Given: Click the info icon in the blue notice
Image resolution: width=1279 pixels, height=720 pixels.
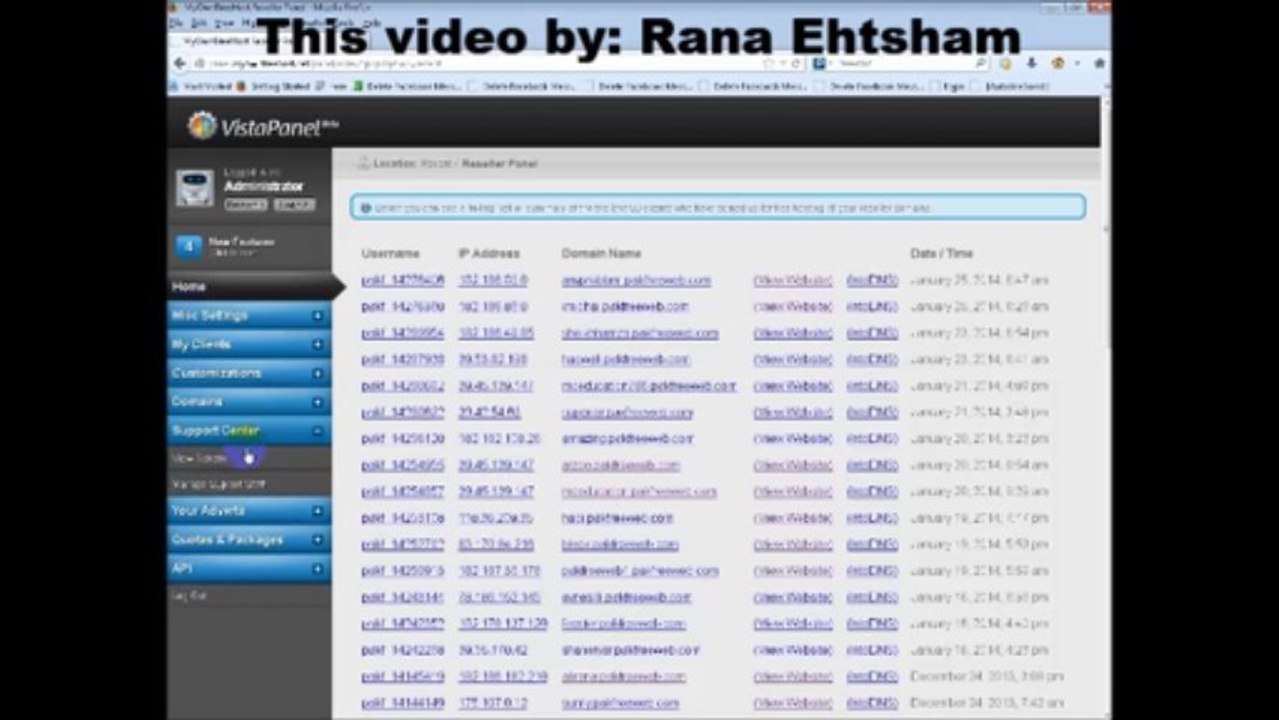Looking at the screenshot, I should click(365, 208).
